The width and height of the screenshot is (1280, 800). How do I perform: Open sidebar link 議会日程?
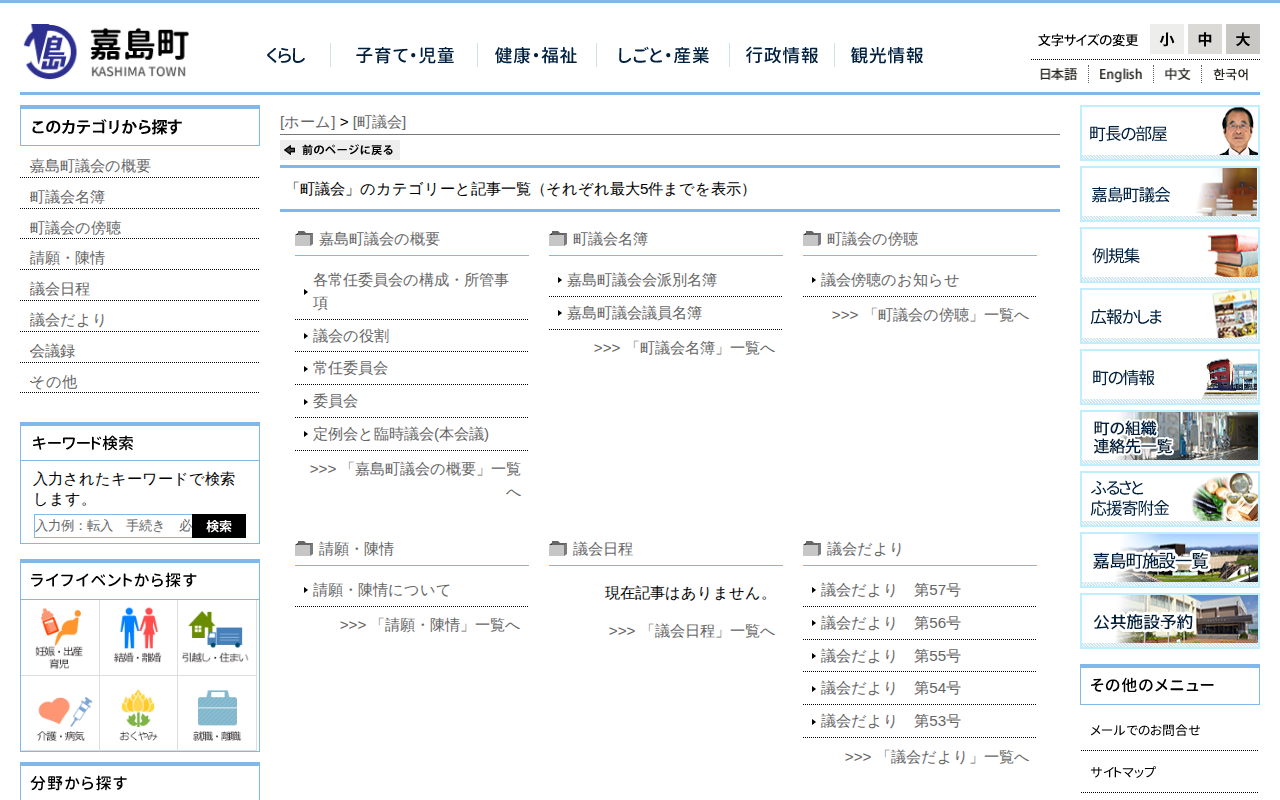click(60, 289)
